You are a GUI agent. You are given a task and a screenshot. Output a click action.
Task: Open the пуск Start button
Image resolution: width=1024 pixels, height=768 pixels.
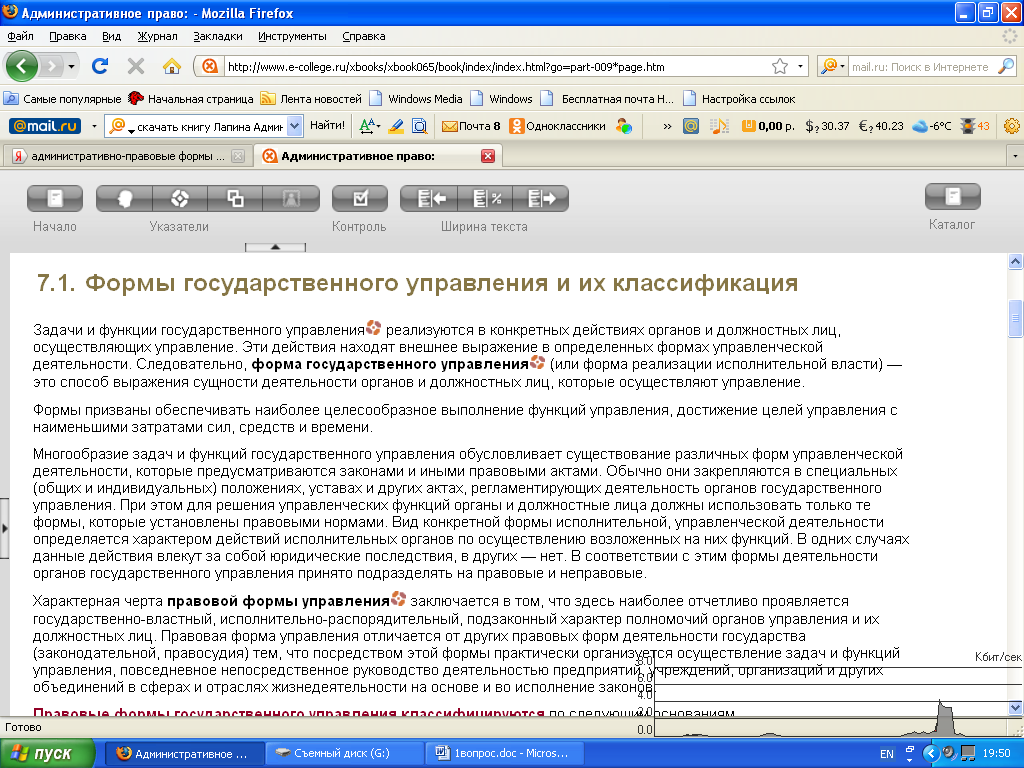(47, 754)
